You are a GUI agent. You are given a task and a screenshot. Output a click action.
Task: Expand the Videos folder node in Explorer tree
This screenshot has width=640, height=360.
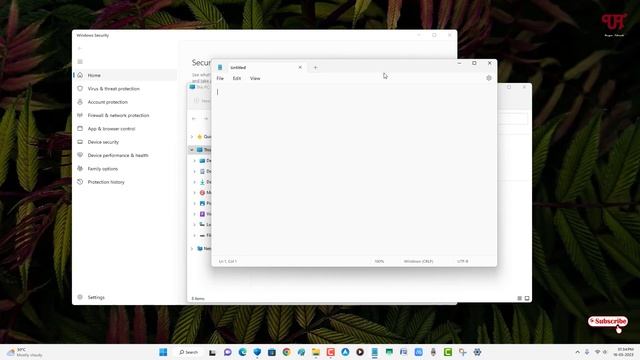195,214
